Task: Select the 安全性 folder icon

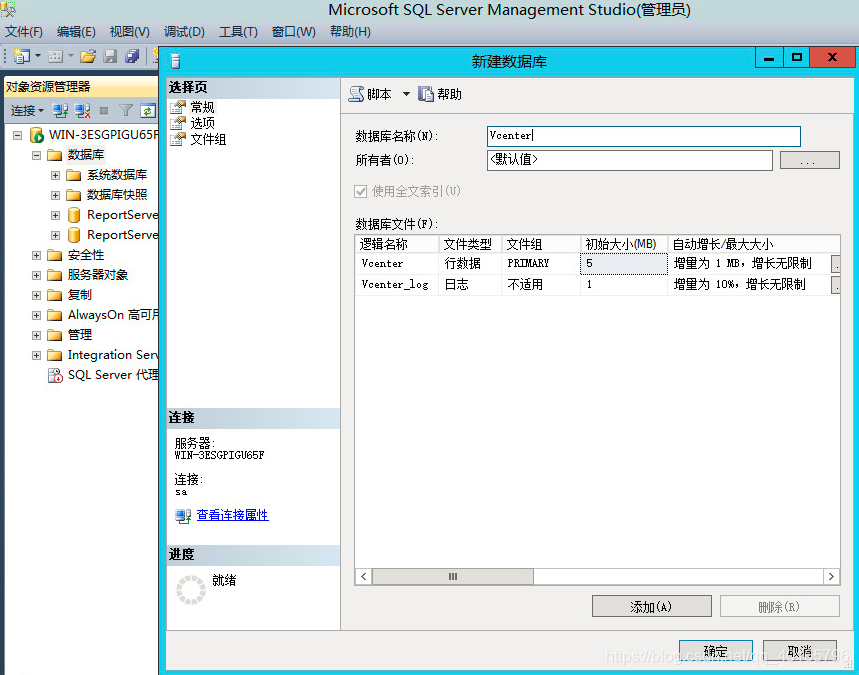Action: (54, 255)
